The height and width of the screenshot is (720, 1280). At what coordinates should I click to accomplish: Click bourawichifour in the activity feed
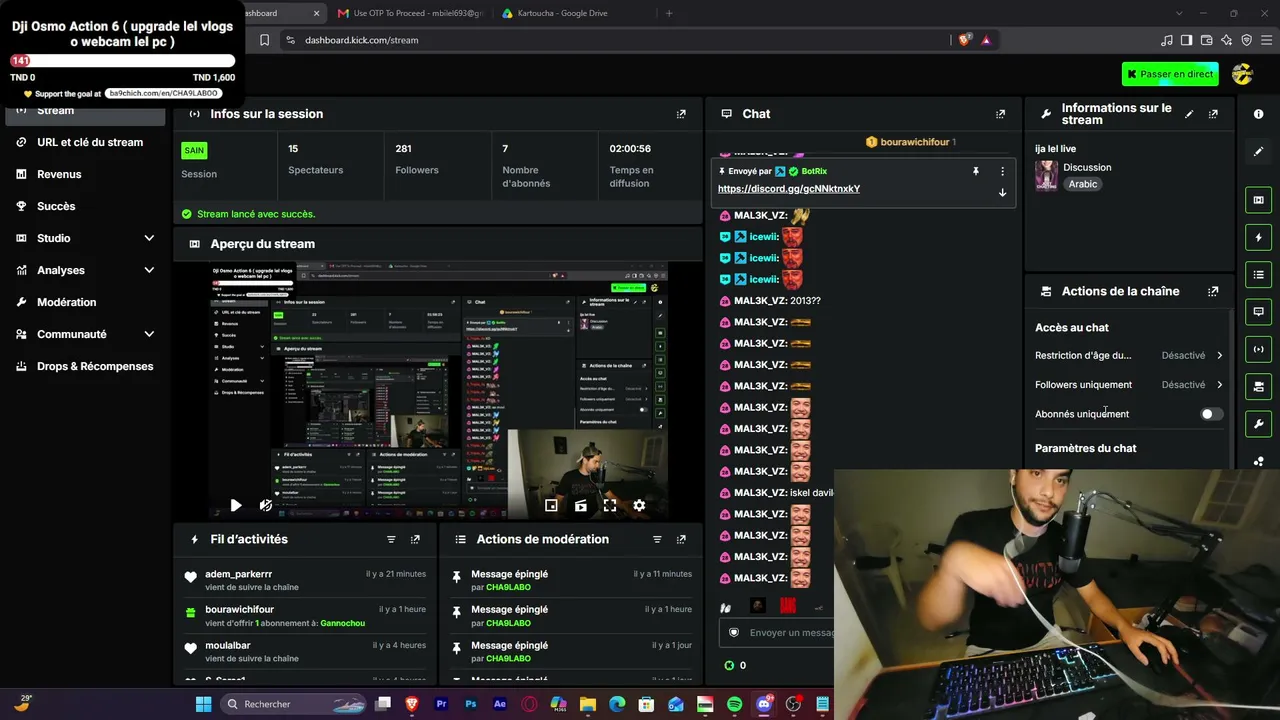pyautogui.click(x=240, y=610)
